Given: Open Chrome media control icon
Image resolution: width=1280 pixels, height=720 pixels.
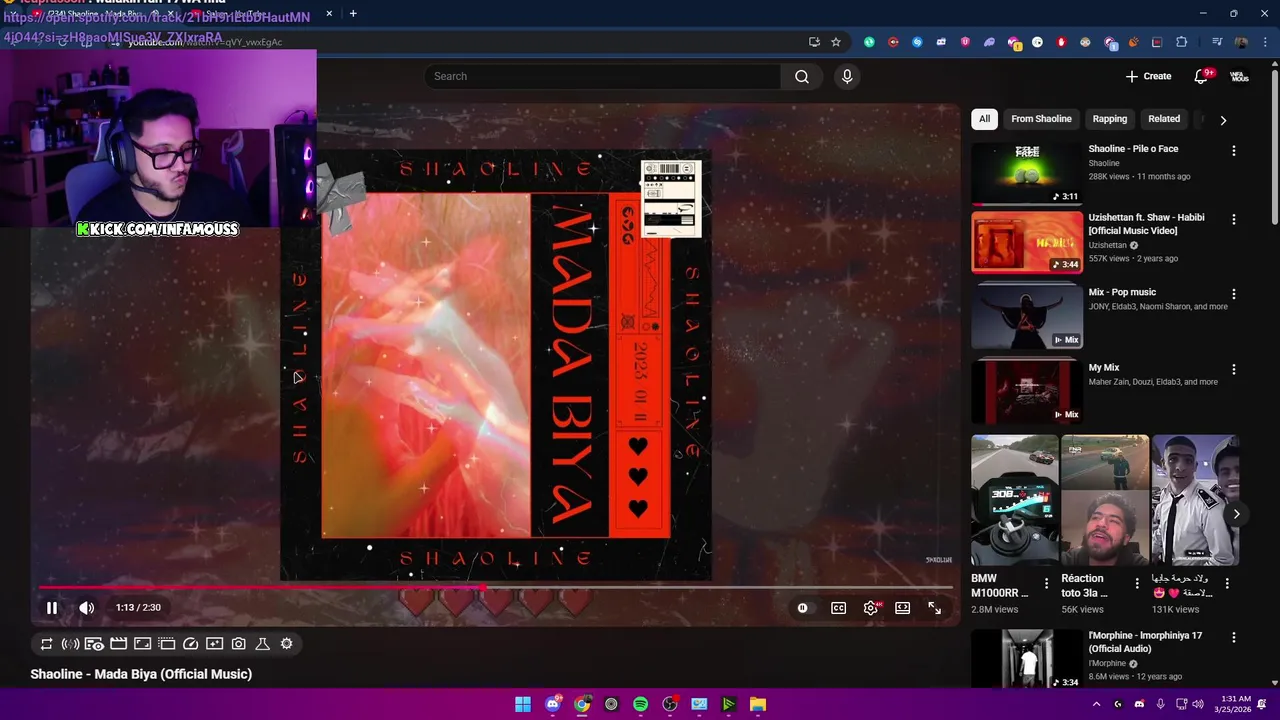Looking at the screenshot, I should [1217, 42].
